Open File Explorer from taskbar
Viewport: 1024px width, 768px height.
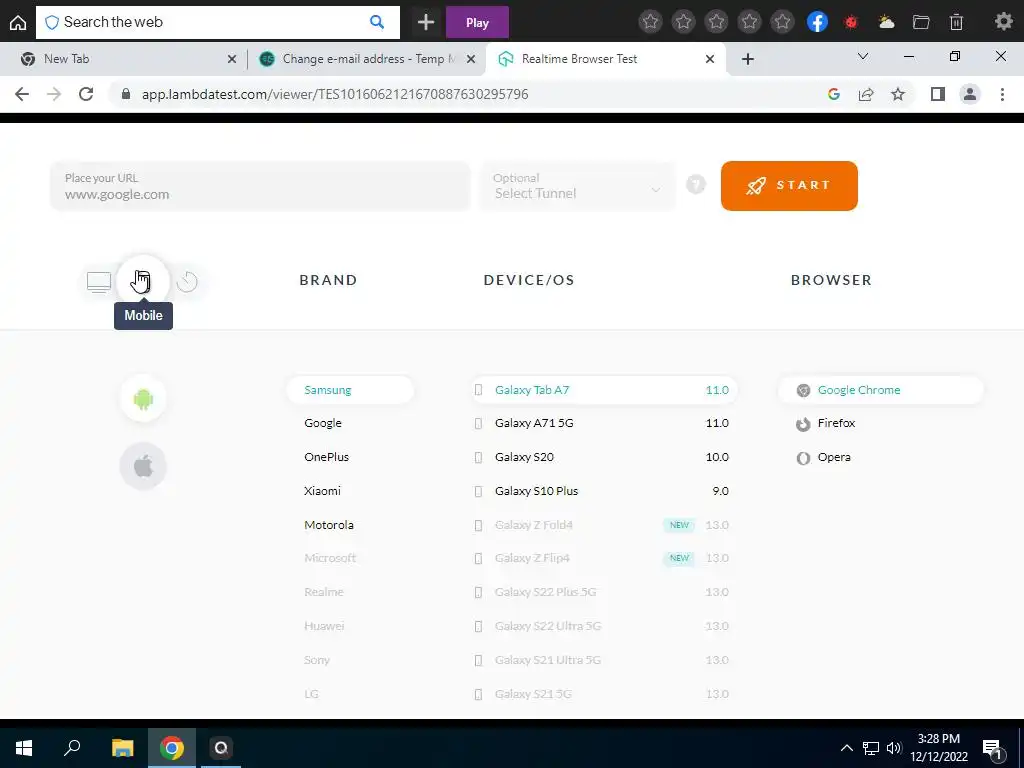coord(122,748)
